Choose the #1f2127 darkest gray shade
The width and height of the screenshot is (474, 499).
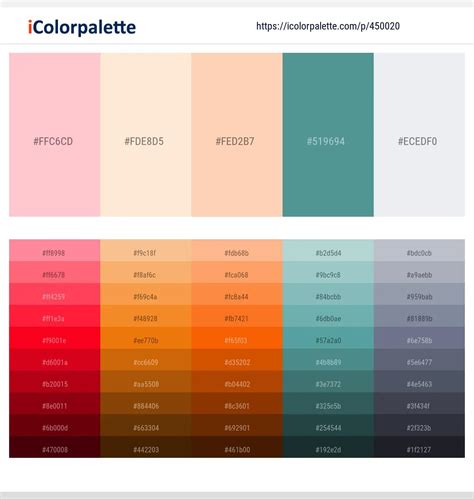419,447
